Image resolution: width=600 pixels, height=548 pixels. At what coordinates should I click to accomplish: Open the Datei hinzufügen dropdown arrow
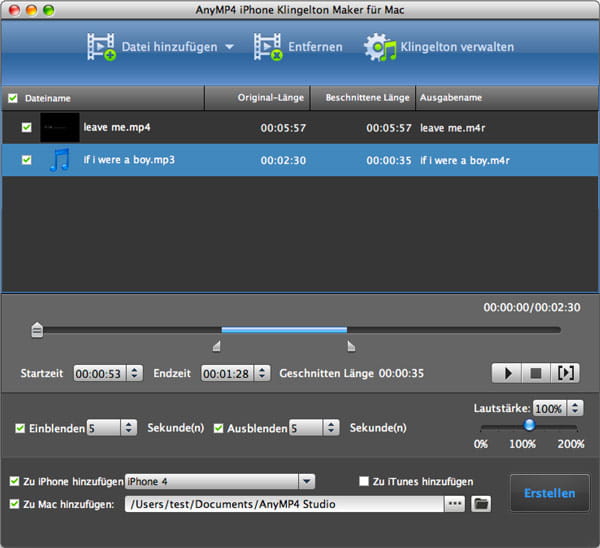pyautogui.click(x=229, y=47)
